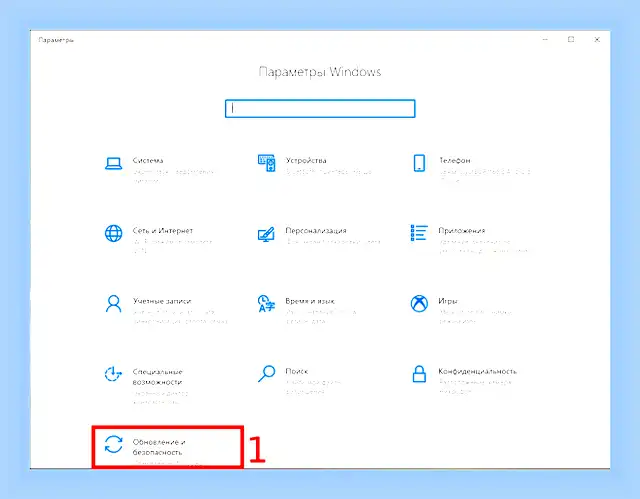
Task: Select the Поиск label
Action: point(297,371)
